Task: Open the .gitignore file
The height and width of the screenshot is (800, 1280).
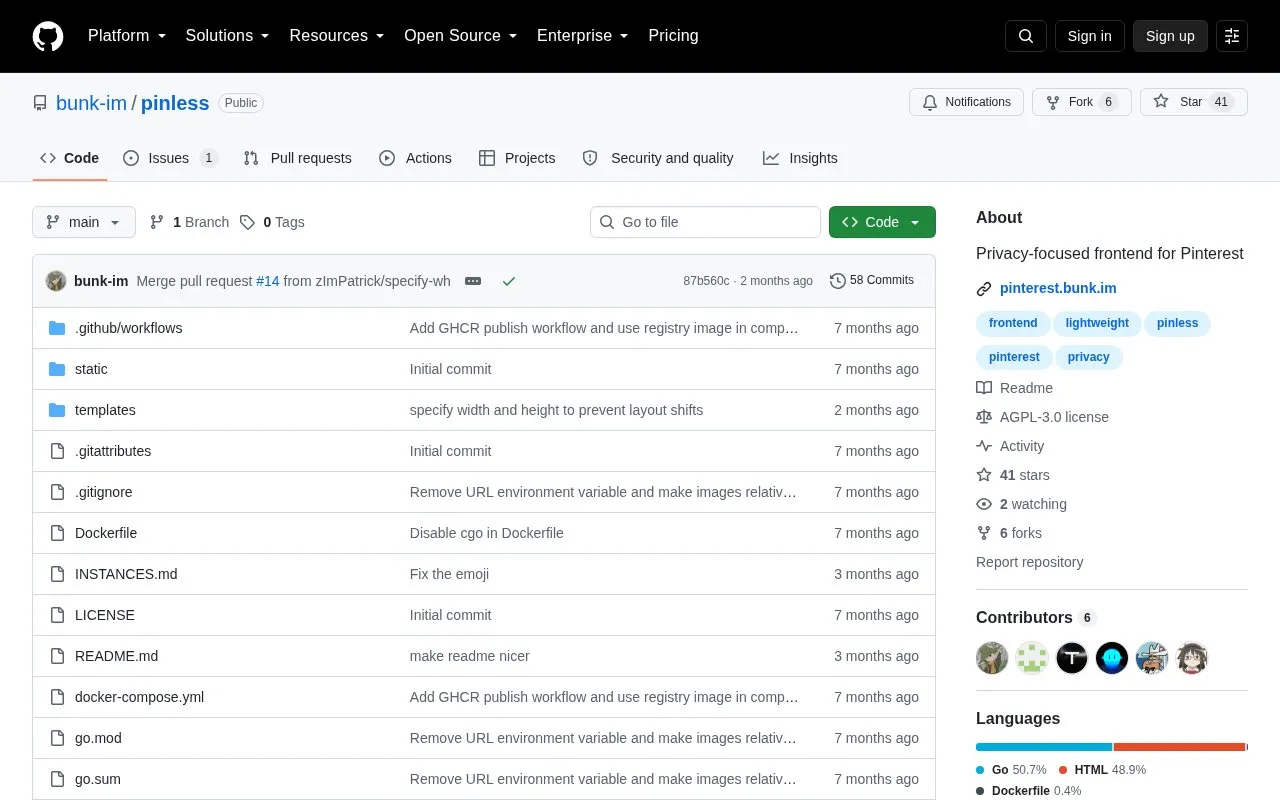Action: pos(103,492)
